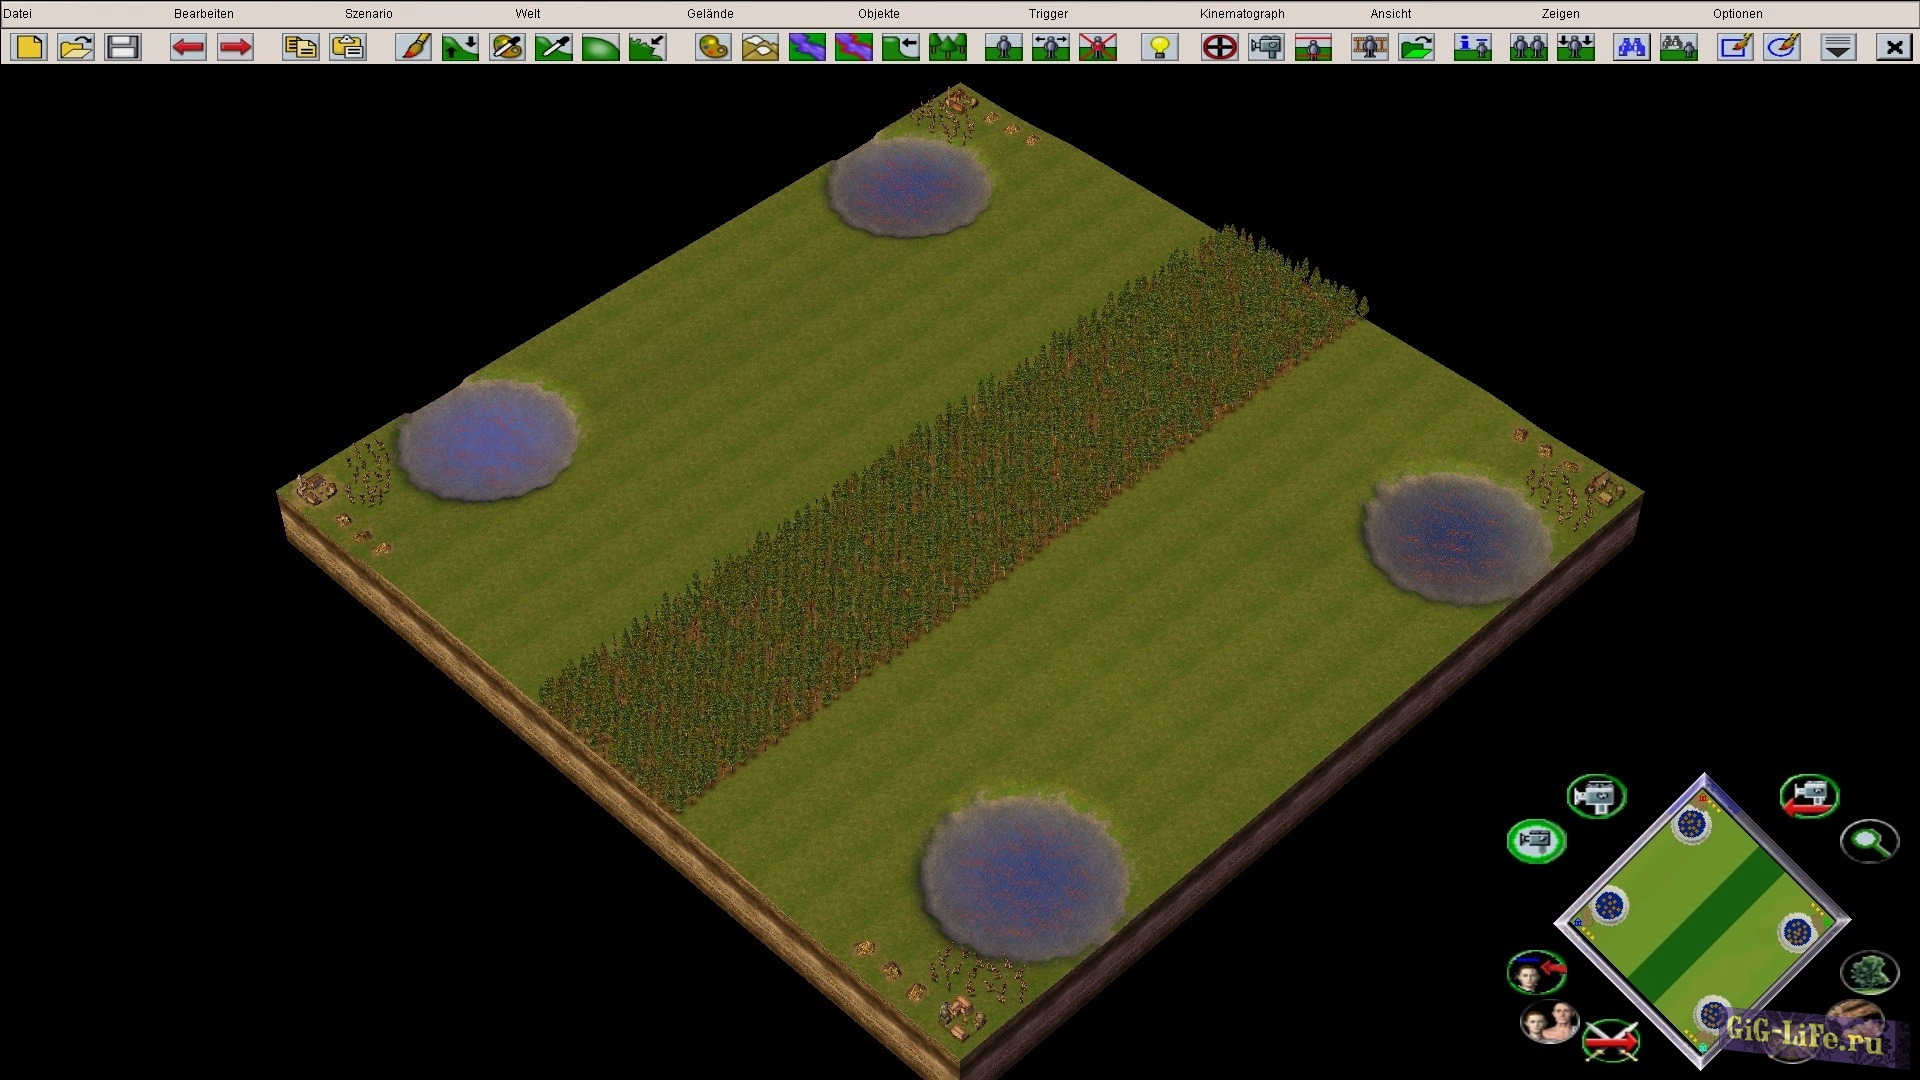Image resolution: width=1920 pixels, height=1080 pixels.
Task: Select the film camera toolbar icon
Action: point(1266,47)
